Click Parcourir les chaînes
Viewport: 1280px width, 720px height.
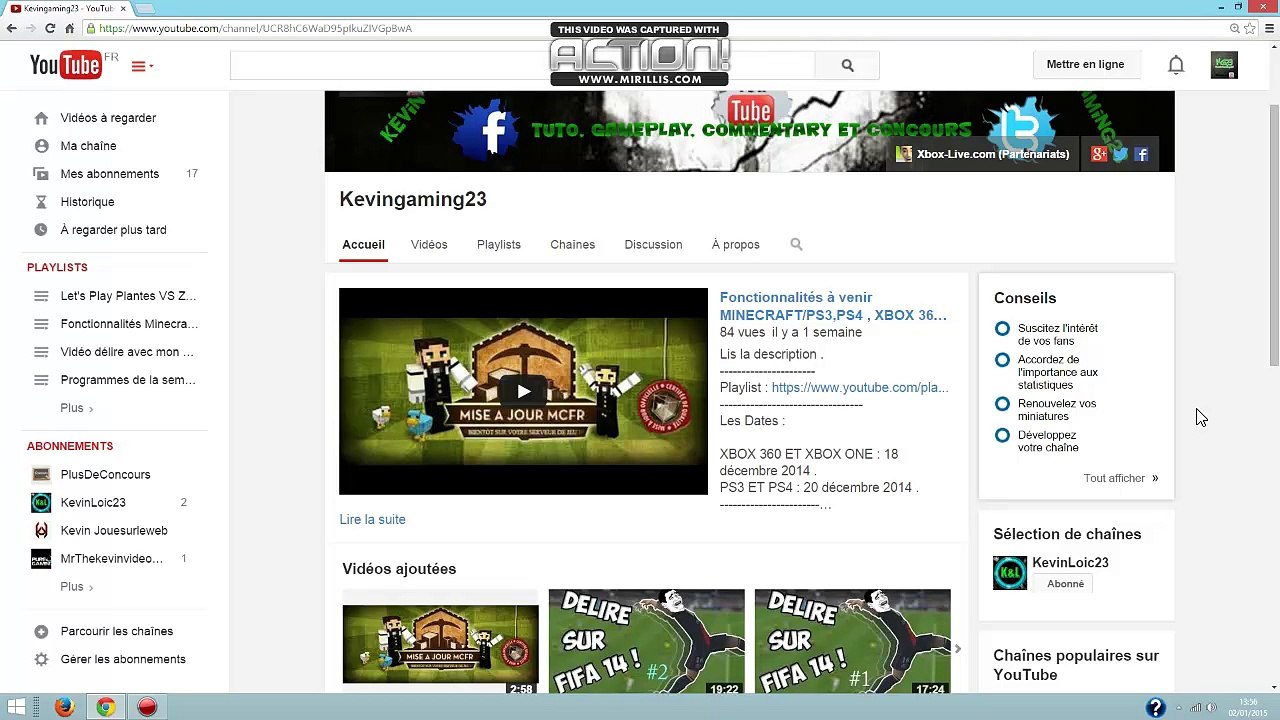point(116,631)
